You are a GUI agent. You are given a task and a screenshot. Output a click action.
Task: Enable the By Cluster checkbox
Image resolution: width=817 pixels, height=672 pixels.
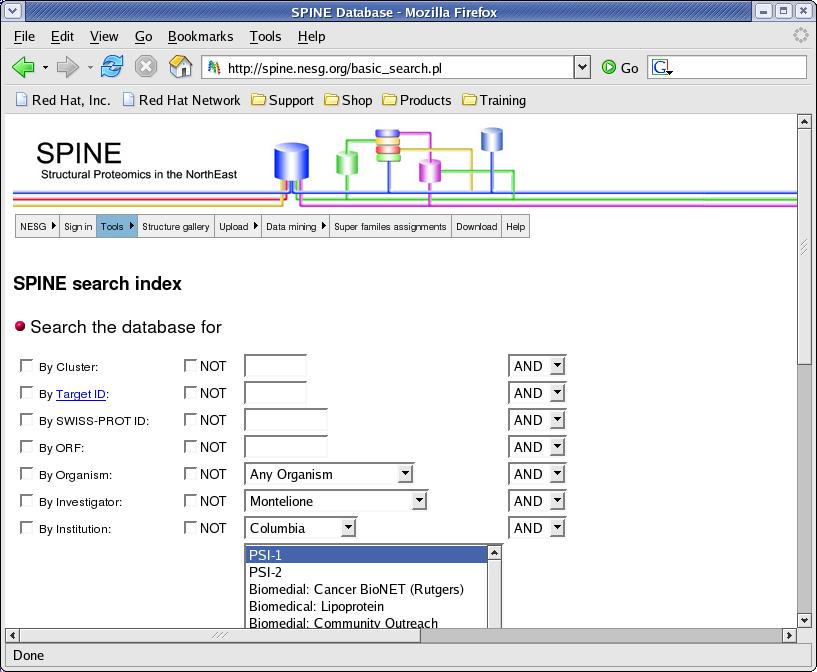(x=27, y=366)
